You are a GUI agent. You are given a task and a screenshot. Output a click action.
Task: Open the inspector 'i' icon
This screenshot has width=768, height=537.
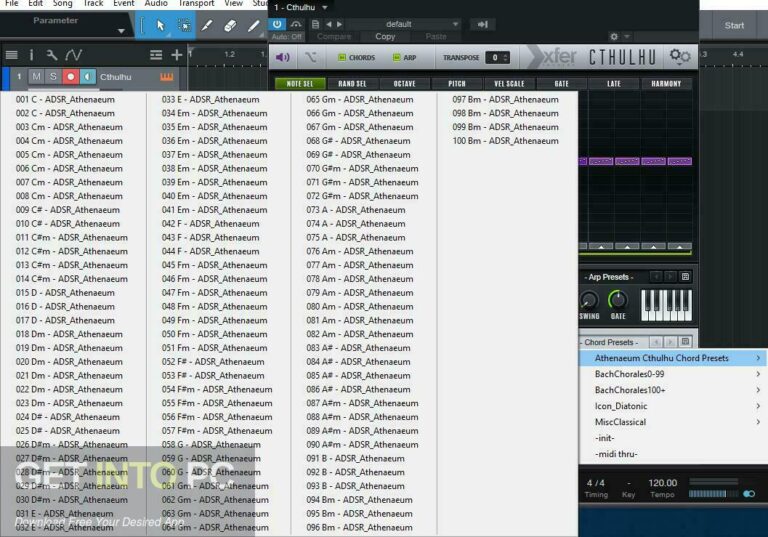(31, 55)
